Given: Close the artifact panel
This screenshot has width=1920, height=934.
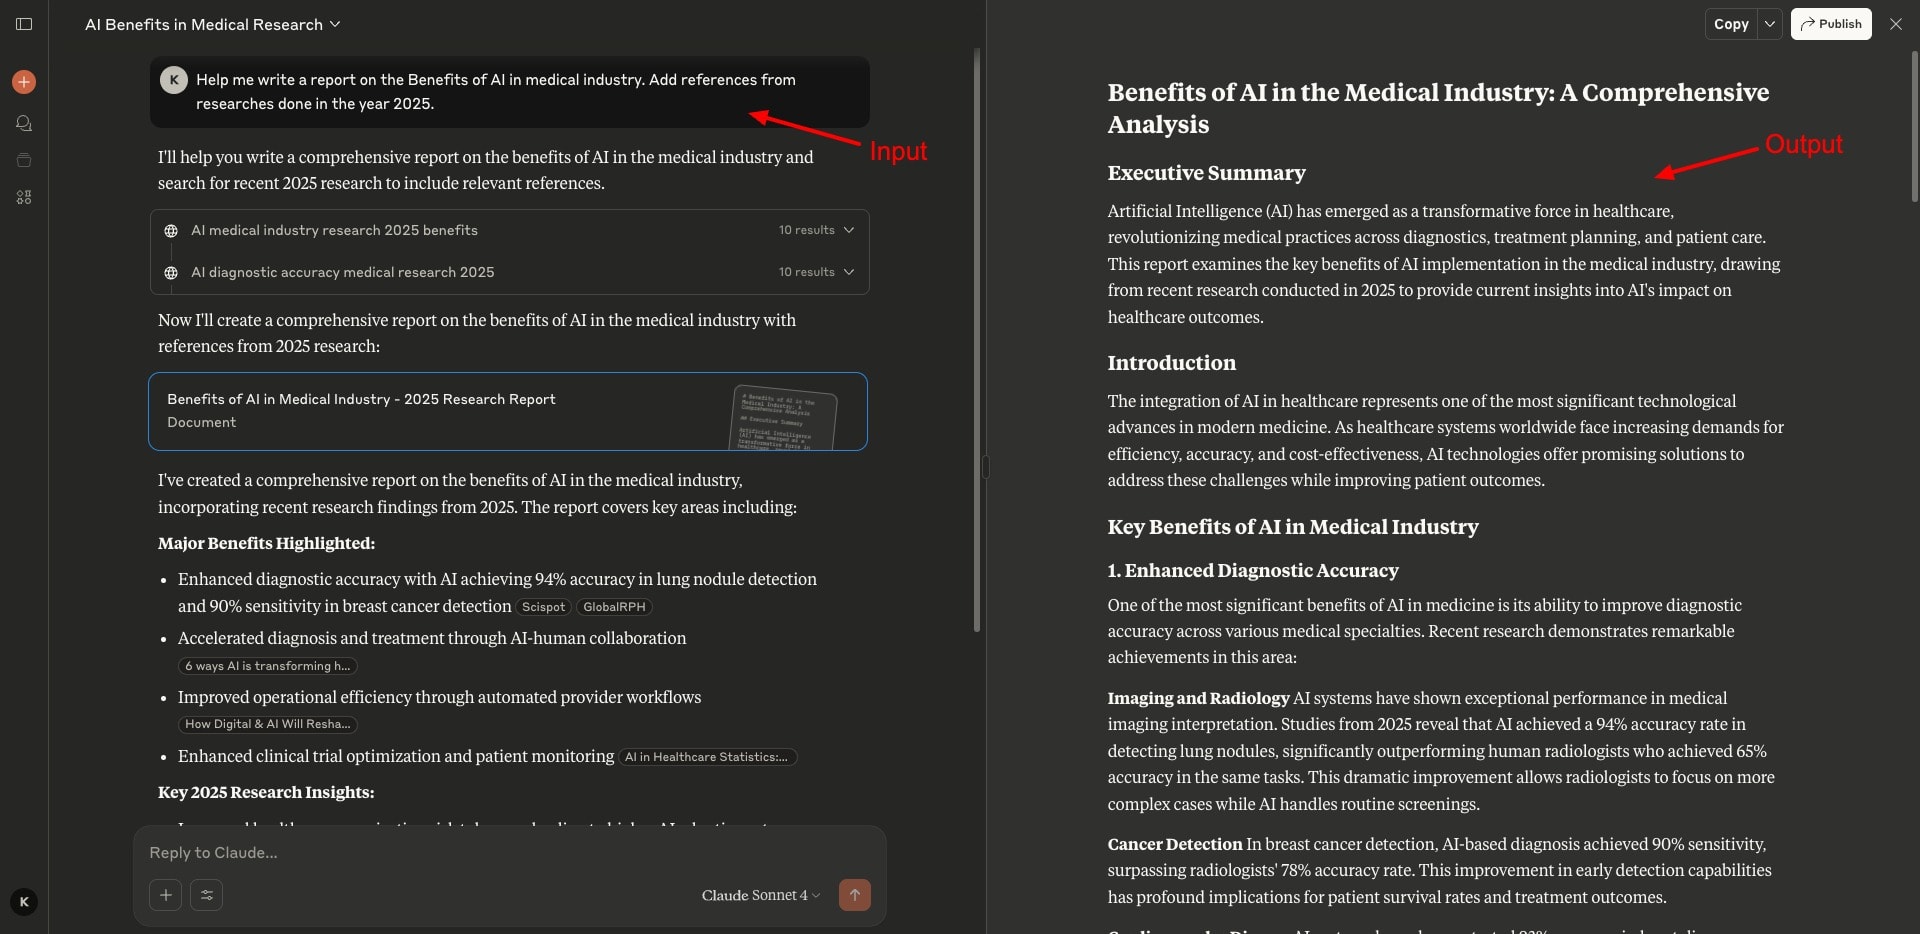Looking at the screenshot, I should pyautogui.click(x=1896, y=24).
